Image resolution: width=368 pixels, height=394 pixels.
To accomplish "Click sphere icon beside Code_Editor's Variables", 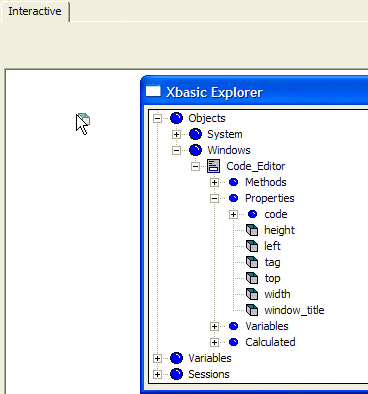I will tap(234, 326).
